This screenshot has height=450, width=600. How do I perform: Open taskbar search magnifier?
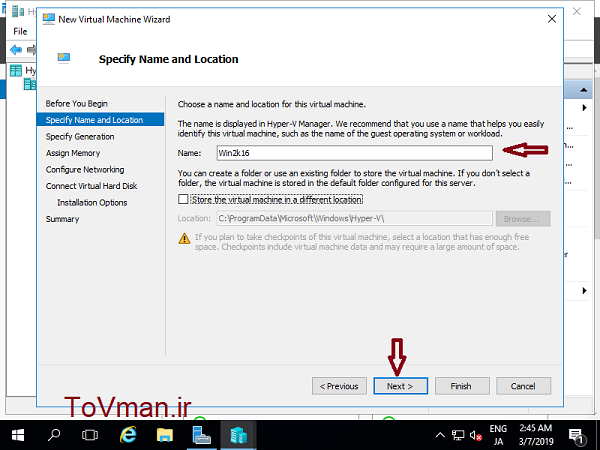click(54, 435)
